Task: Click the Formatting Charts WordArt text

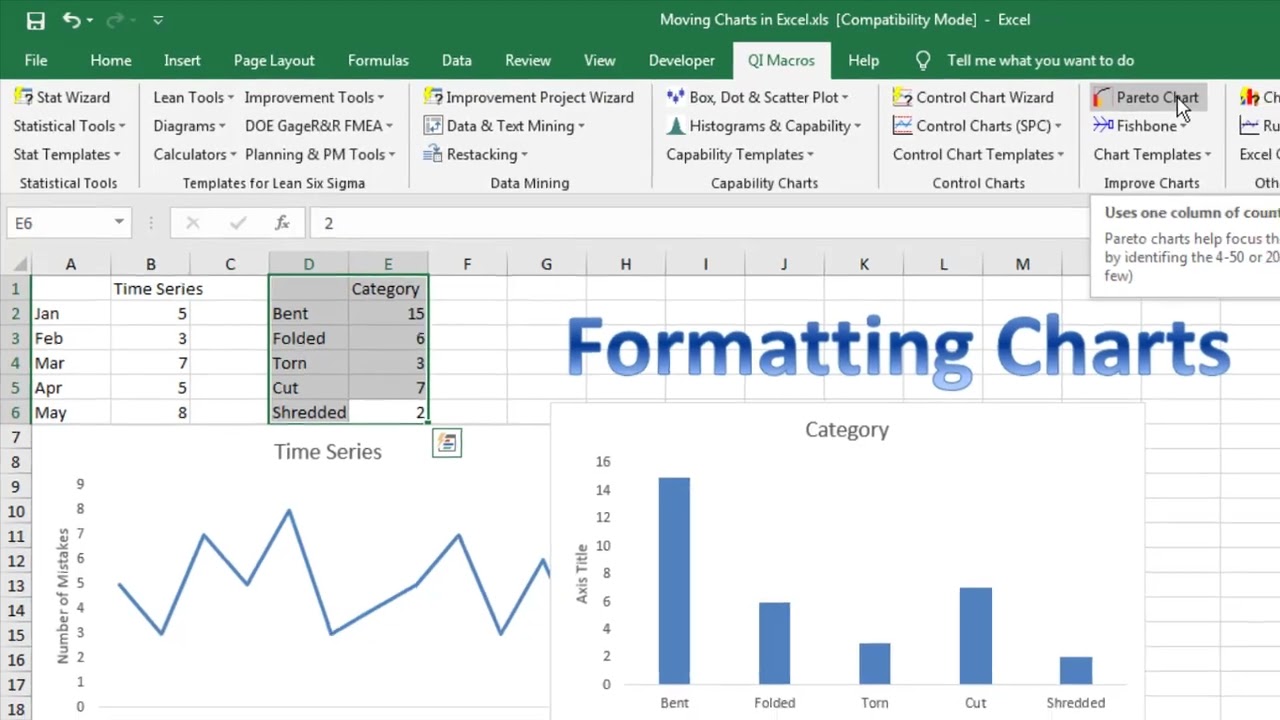Action: (897, 349)
